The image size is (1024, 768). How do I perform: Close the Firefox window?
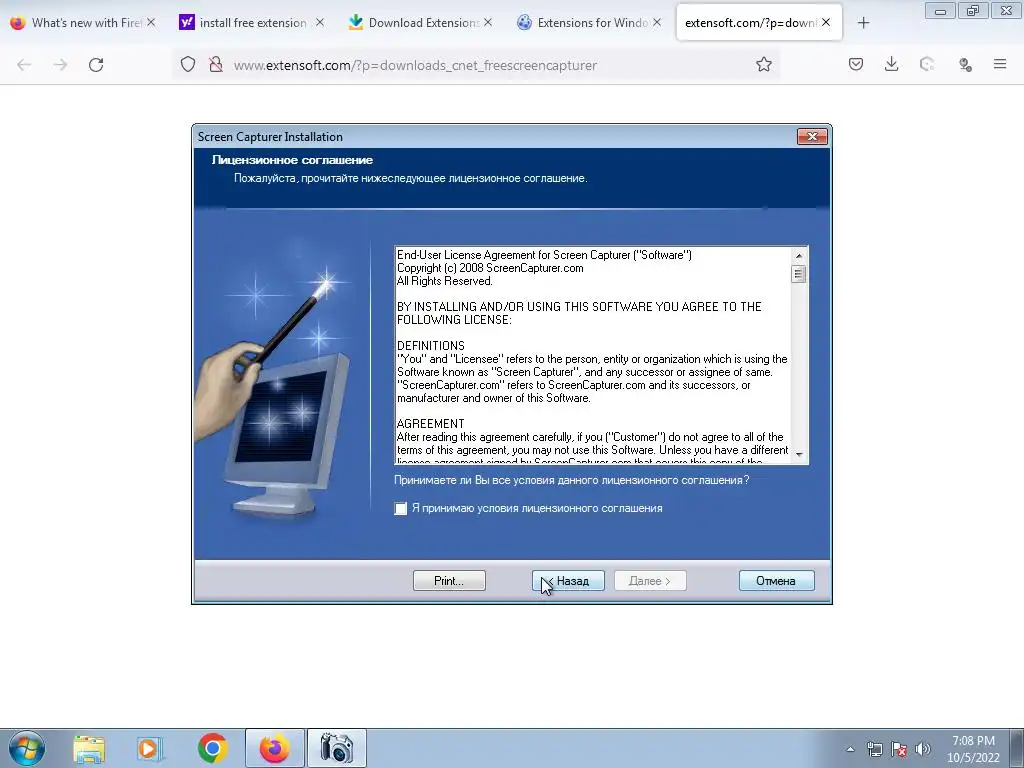click(x=1006, y=10)
